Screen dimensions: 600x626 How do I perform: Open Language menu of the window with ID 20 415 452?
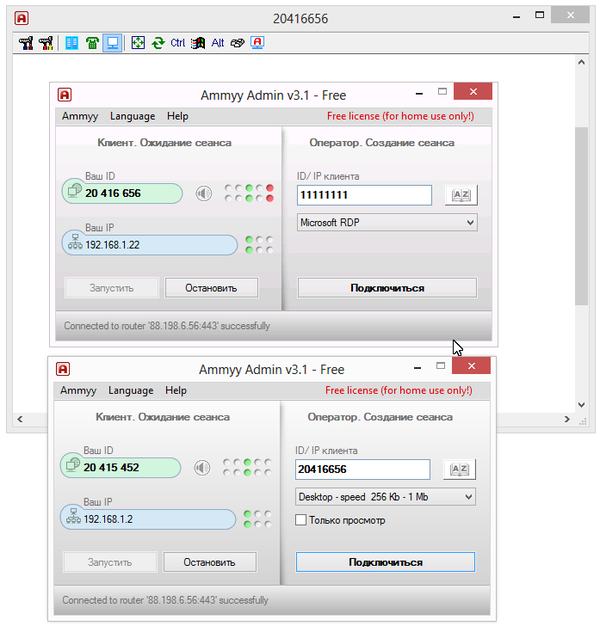(x=131, y=390)
